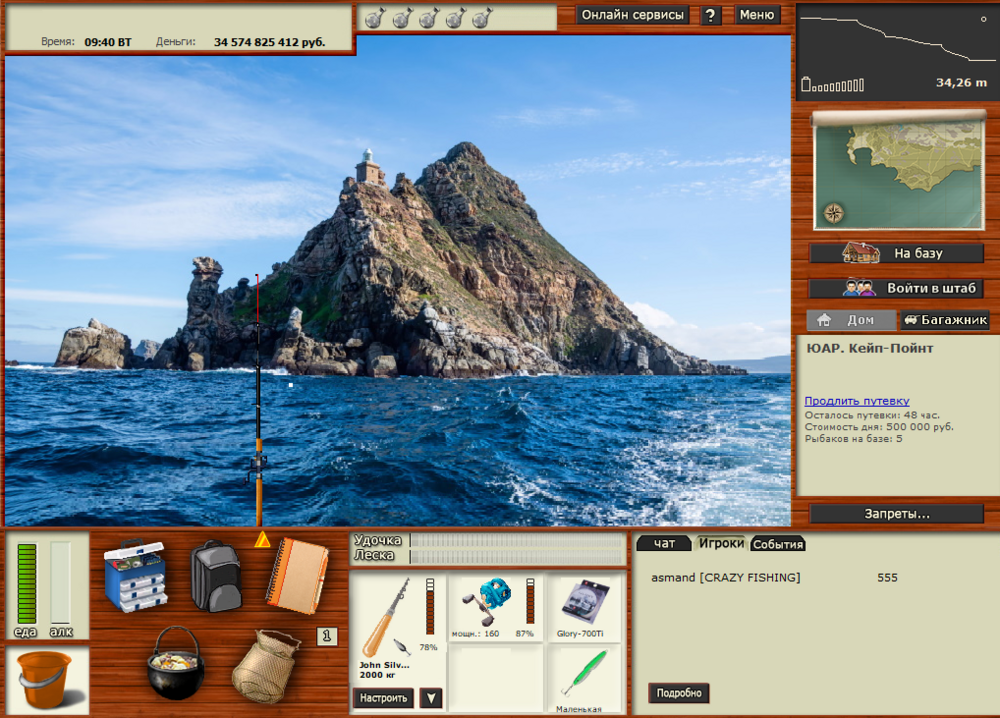1000x718 pixels.
Task: Click the yellow warning triangle icon
Action: (x=262, y=540)
